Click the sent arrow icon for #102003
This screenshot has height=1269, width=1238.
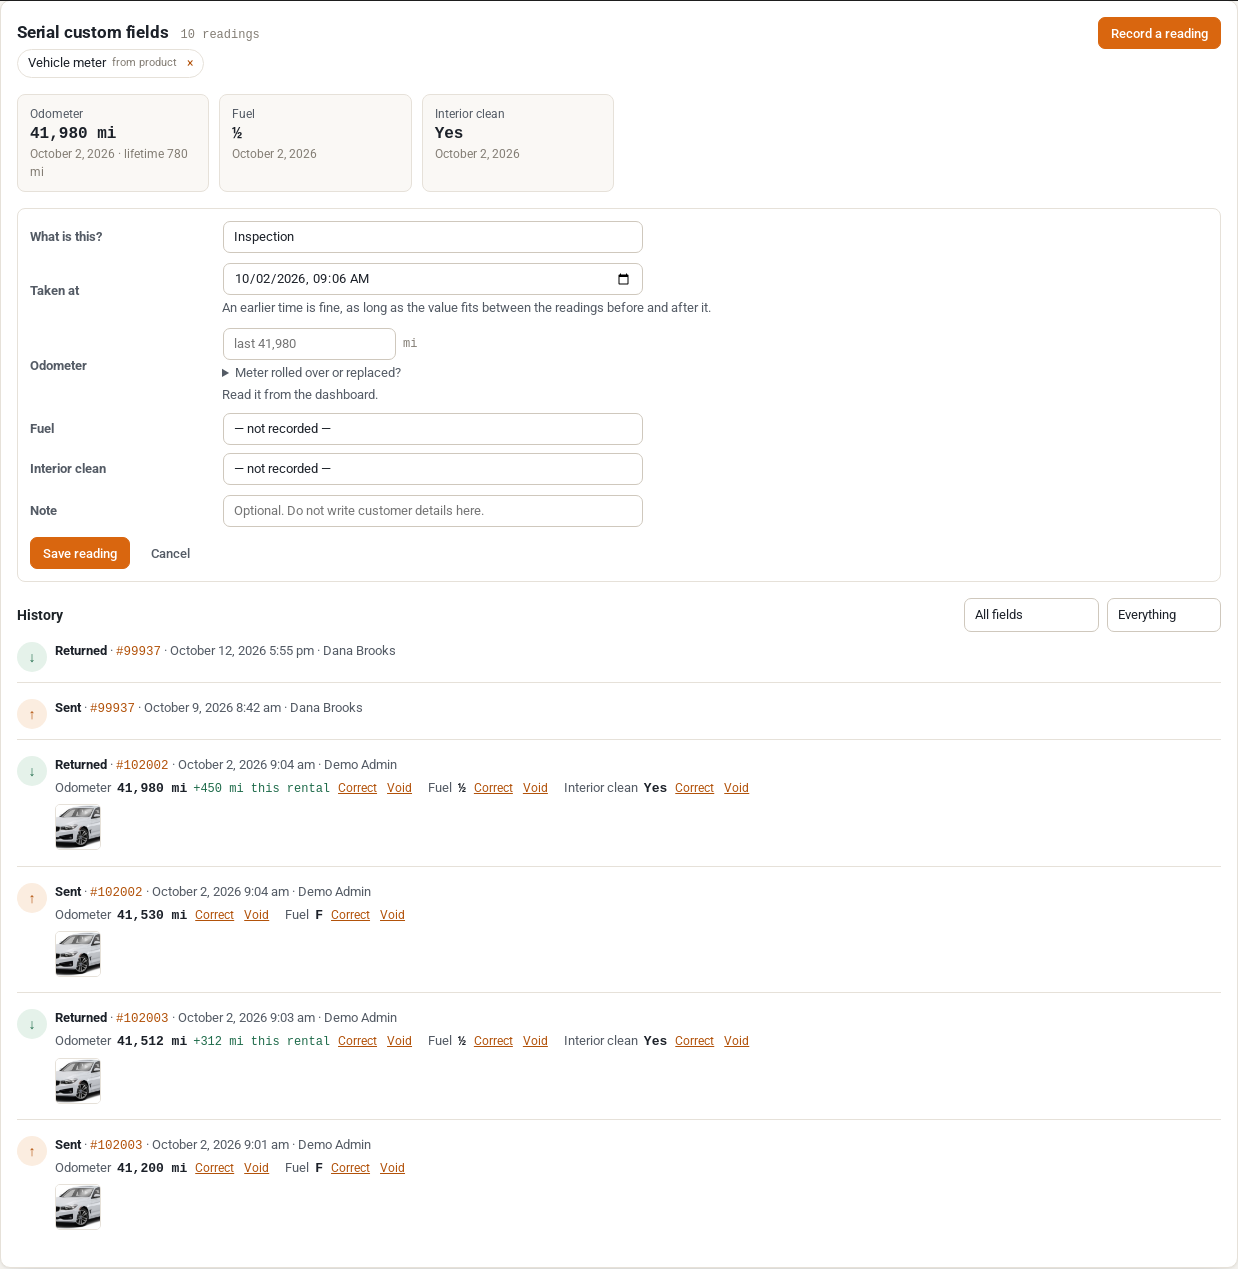tap(32, 1151)
